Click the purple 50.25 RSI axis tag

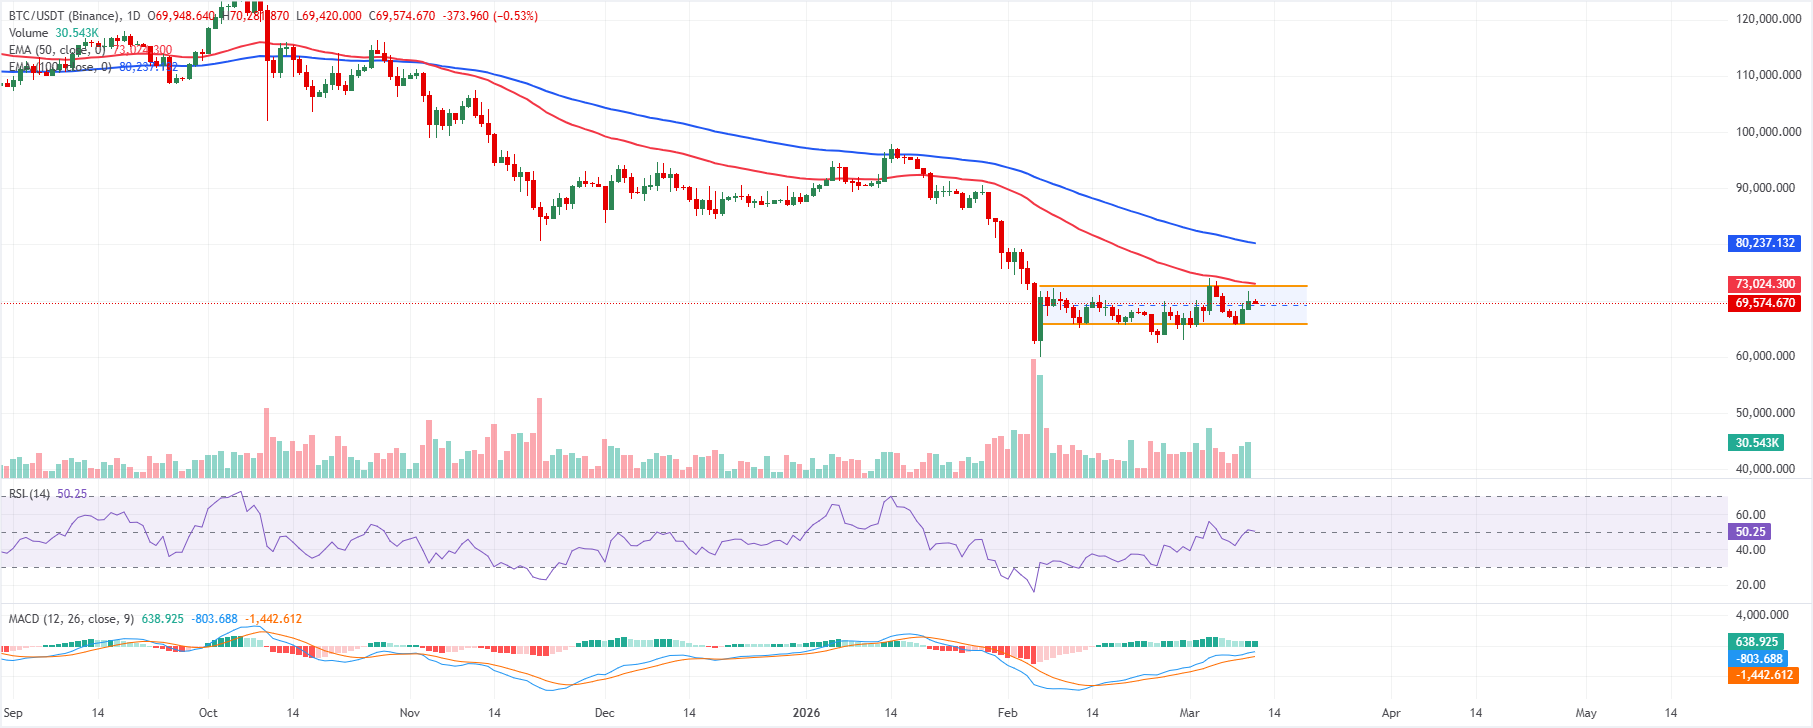[1750, 532]
